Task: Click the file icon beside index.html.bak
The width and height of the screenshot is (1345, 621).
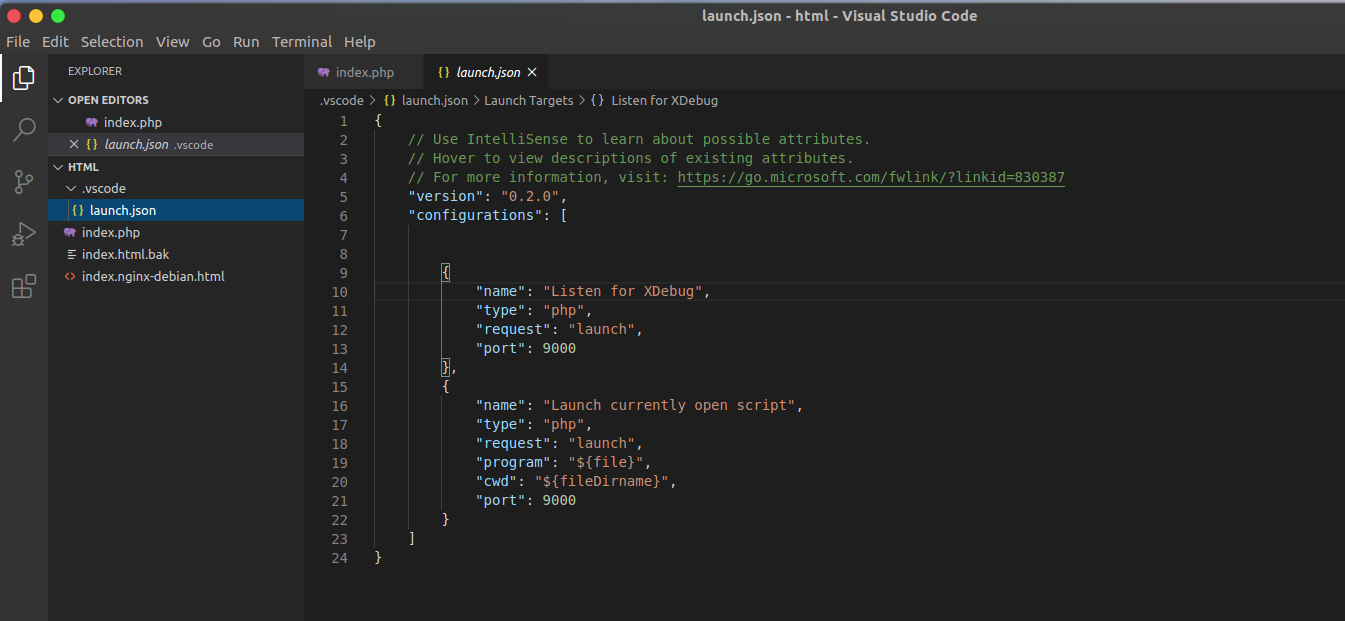Action: [x=70, y=254]
